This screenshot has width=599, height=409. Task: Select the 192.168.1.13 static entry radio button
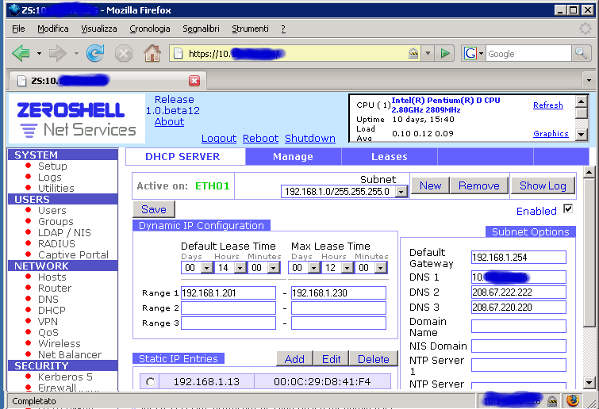(150, 382)
